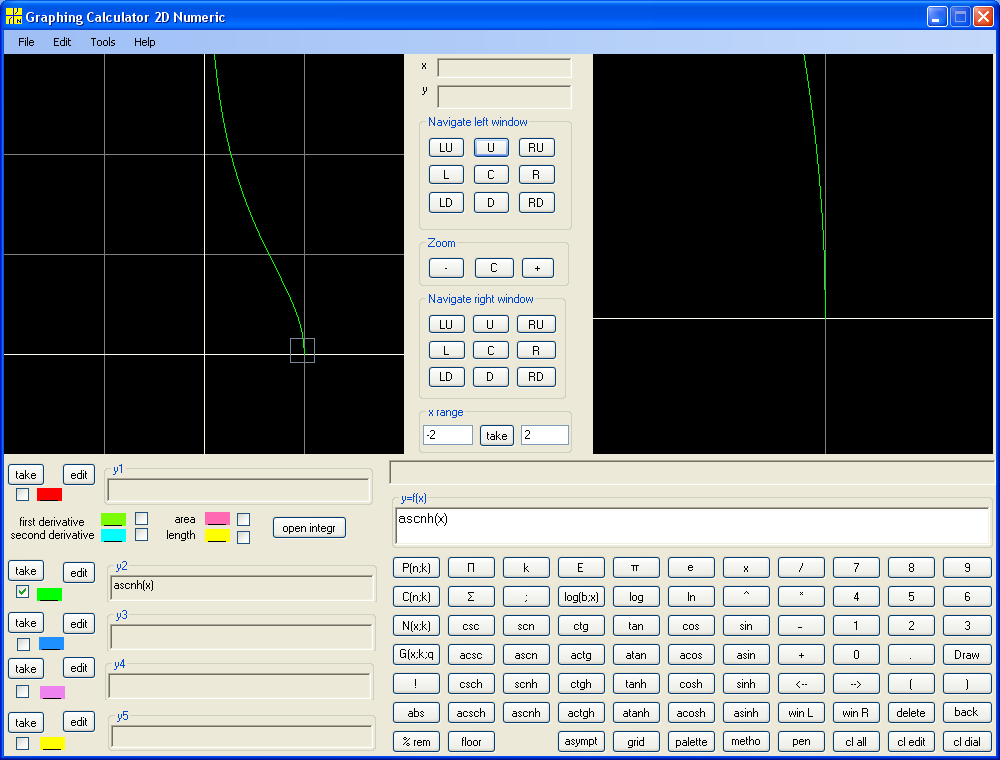Click take button in x range

(497, 435)
